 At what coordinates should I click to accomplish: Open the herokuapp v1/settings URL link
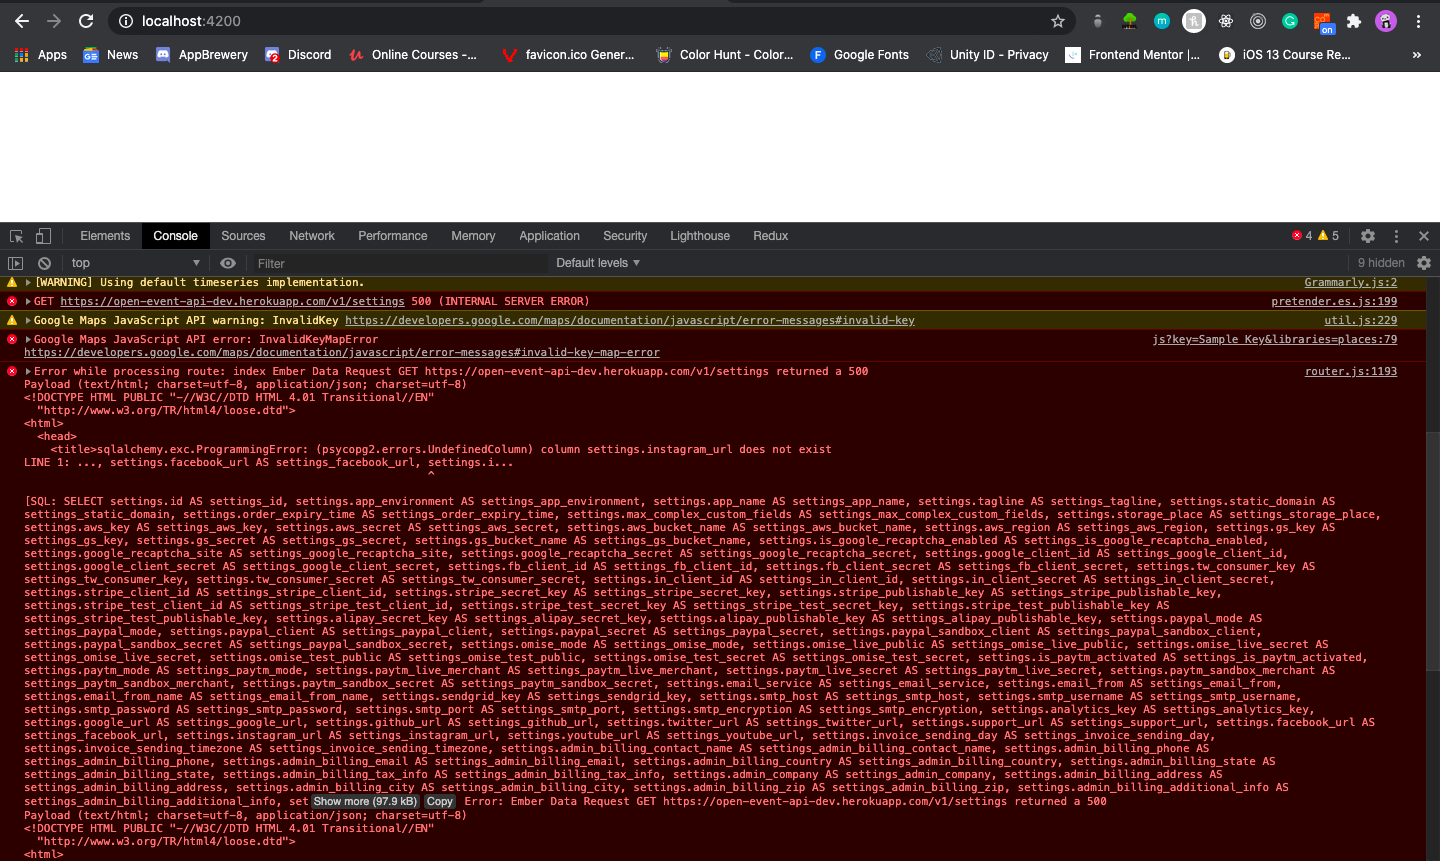tap(232, 301)
